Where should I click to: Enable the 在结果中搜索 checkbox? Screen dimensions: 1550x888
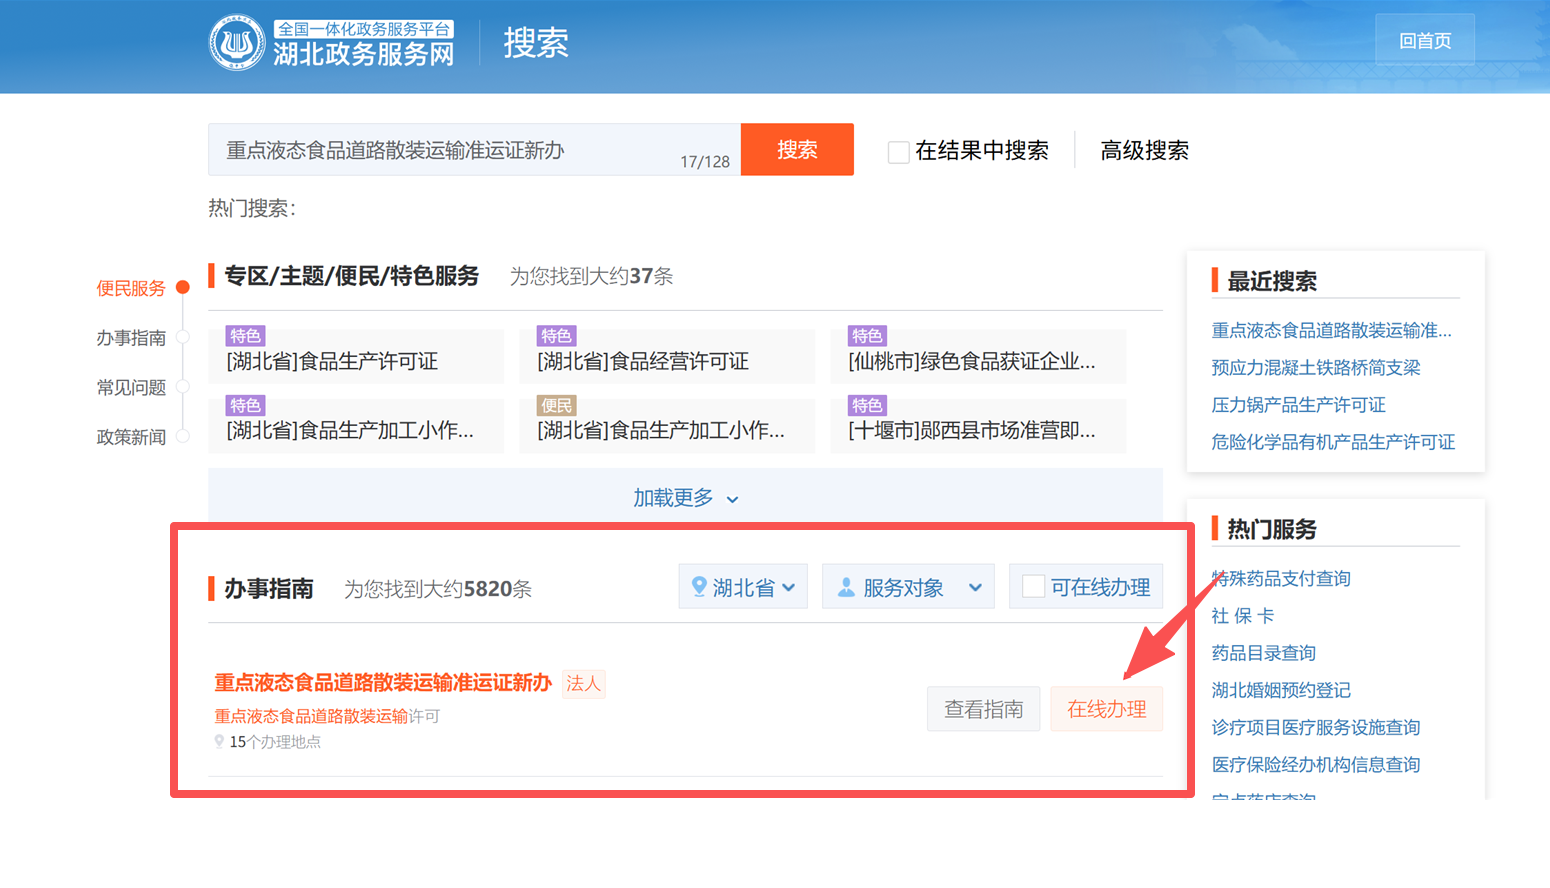[899, 152]
